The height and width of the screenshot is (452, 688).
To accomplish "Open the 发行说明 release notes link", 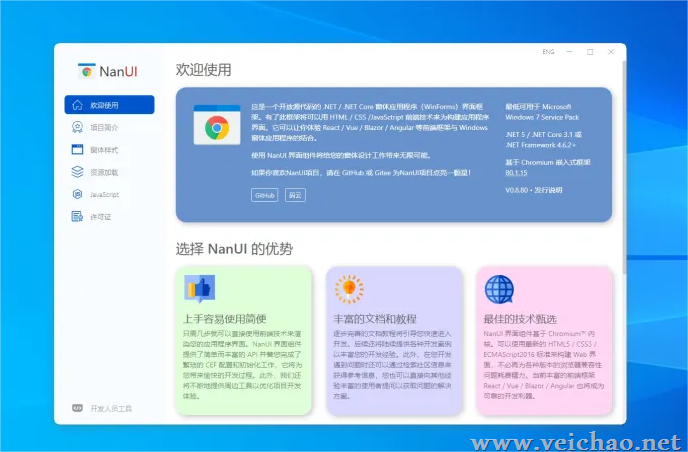I will [548, 190].
